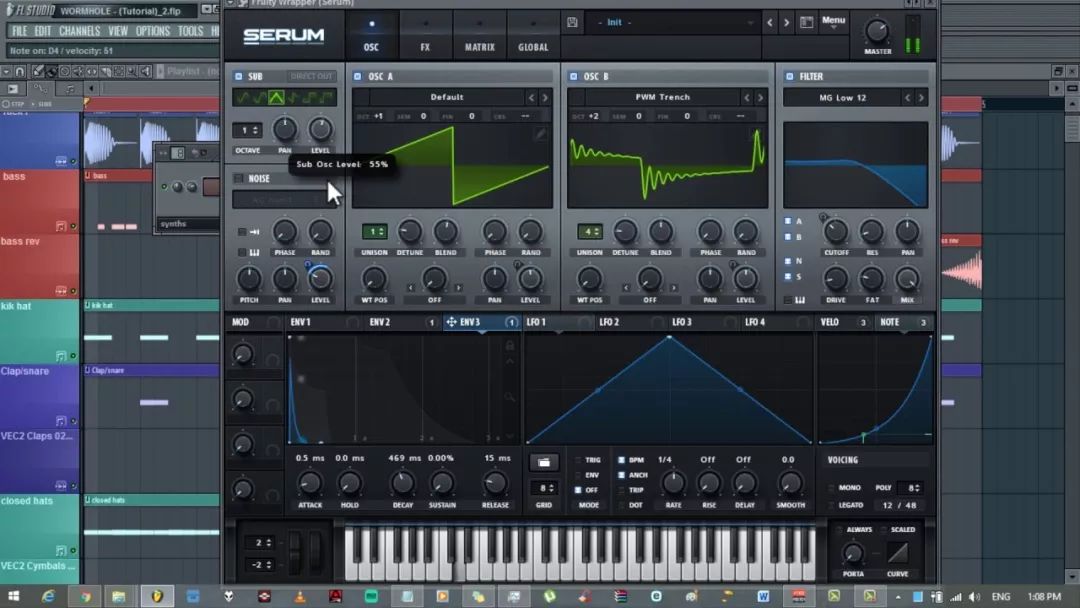1080x608 pixels.
Task: Click the pencil edit icon in OSC A
Action: pyautogui.click(x=540, y=134)
